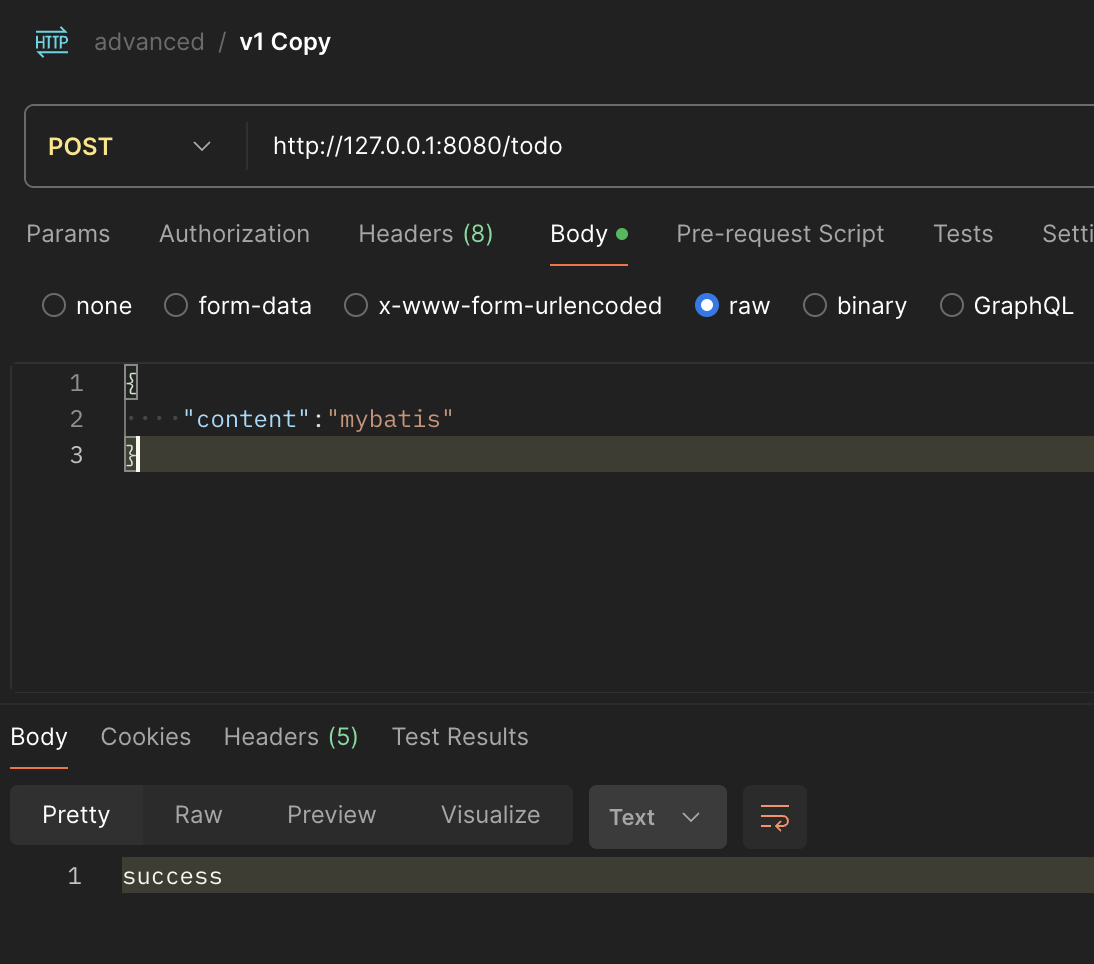Select the binary body option

click(x=855, y=306)
